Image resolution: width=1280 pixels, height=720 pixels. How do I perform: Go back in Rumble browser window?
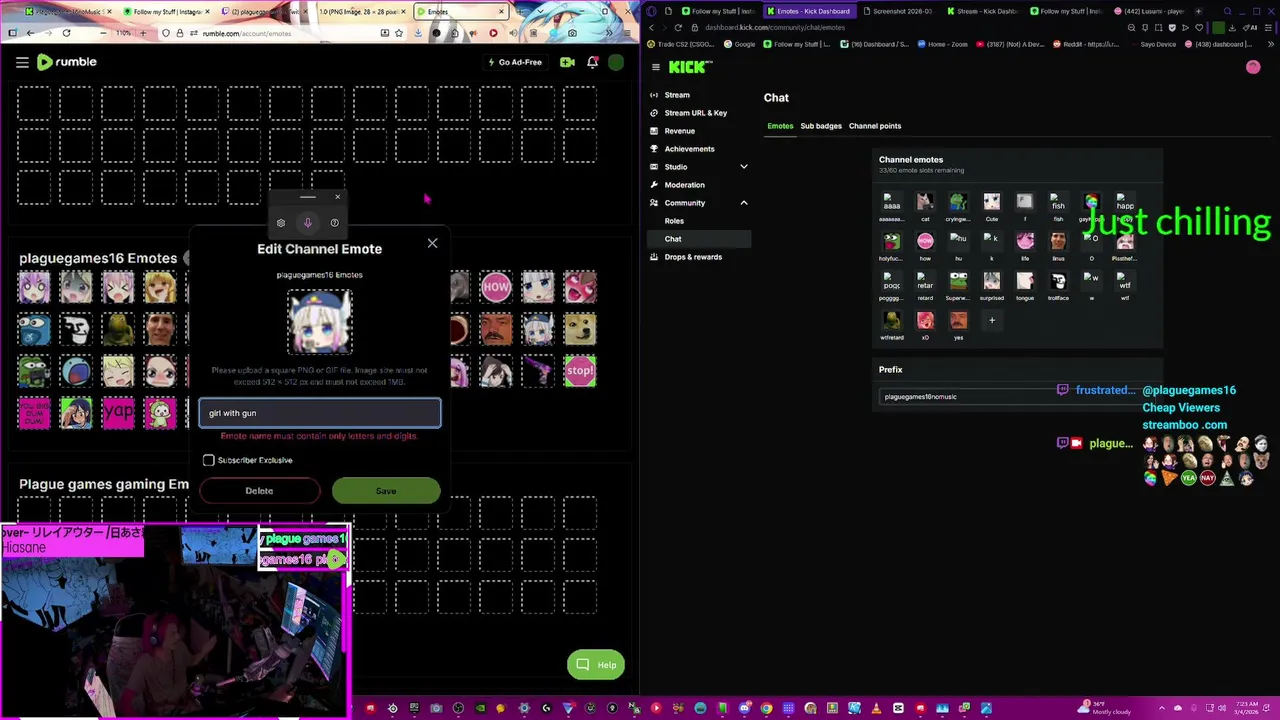(30, 33)
